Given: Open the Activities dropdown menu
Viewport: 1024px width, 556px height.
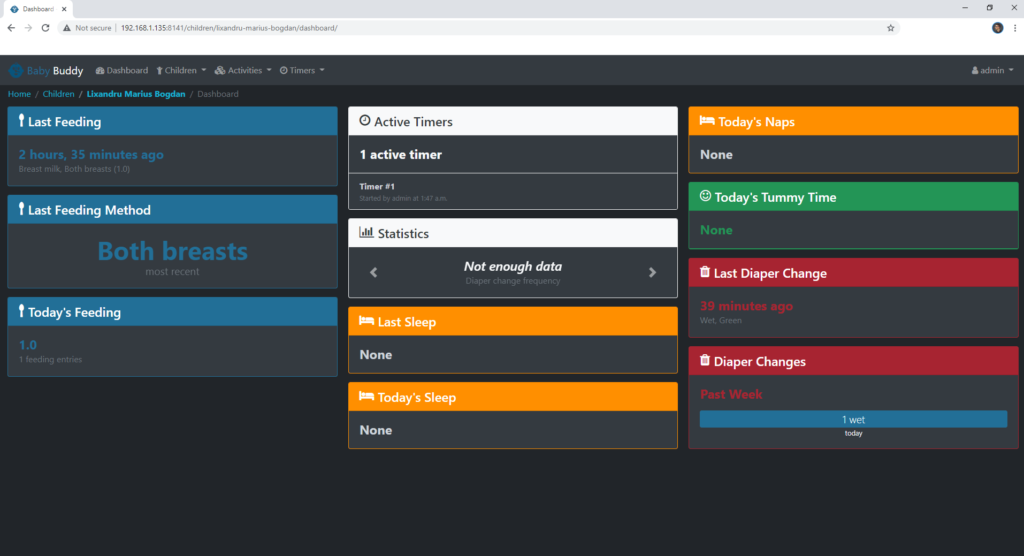Looking at the screenshot, I should point(243,71).
